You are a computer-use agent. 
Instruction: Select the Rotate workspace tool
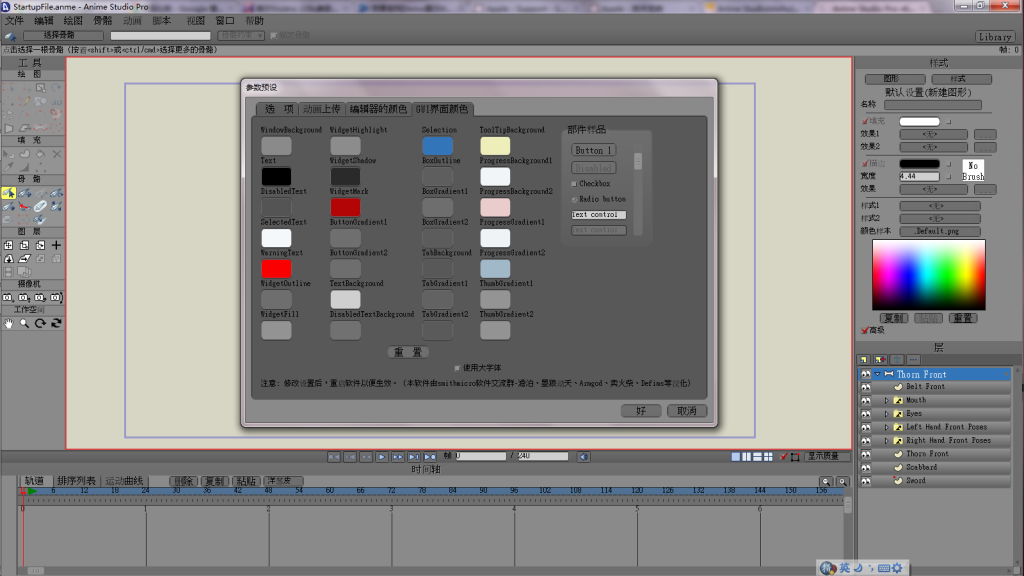[40, 323]
